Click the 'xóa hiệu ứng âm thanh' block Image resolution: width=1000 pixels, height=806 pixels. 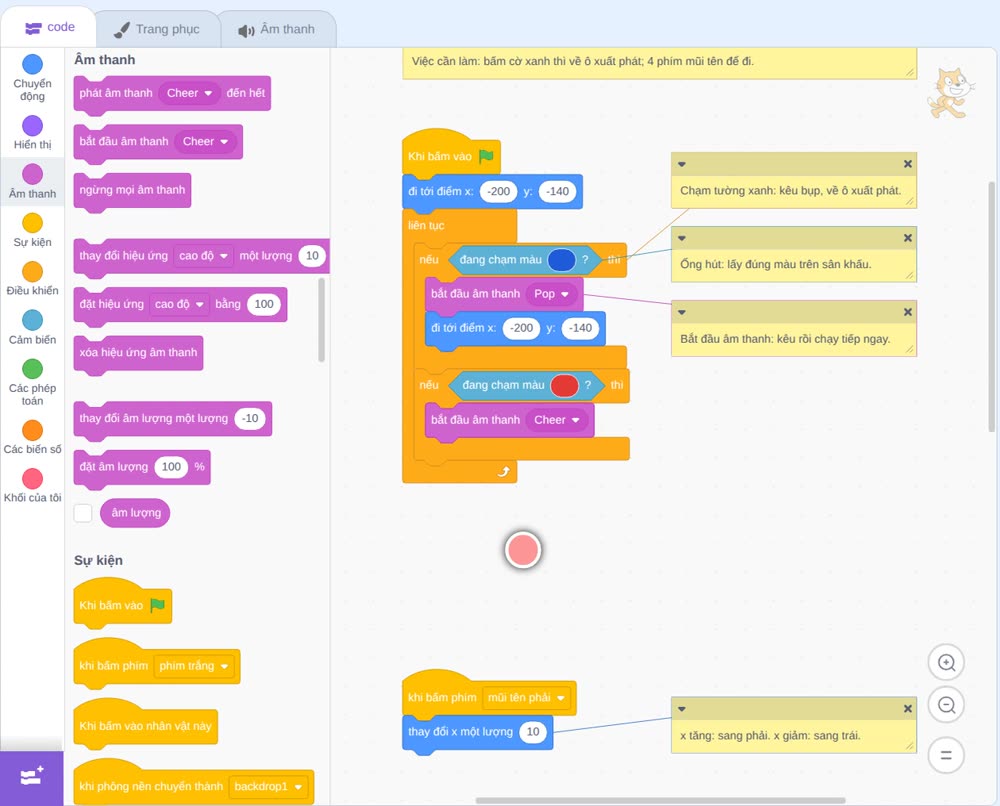tap(138, 353)
